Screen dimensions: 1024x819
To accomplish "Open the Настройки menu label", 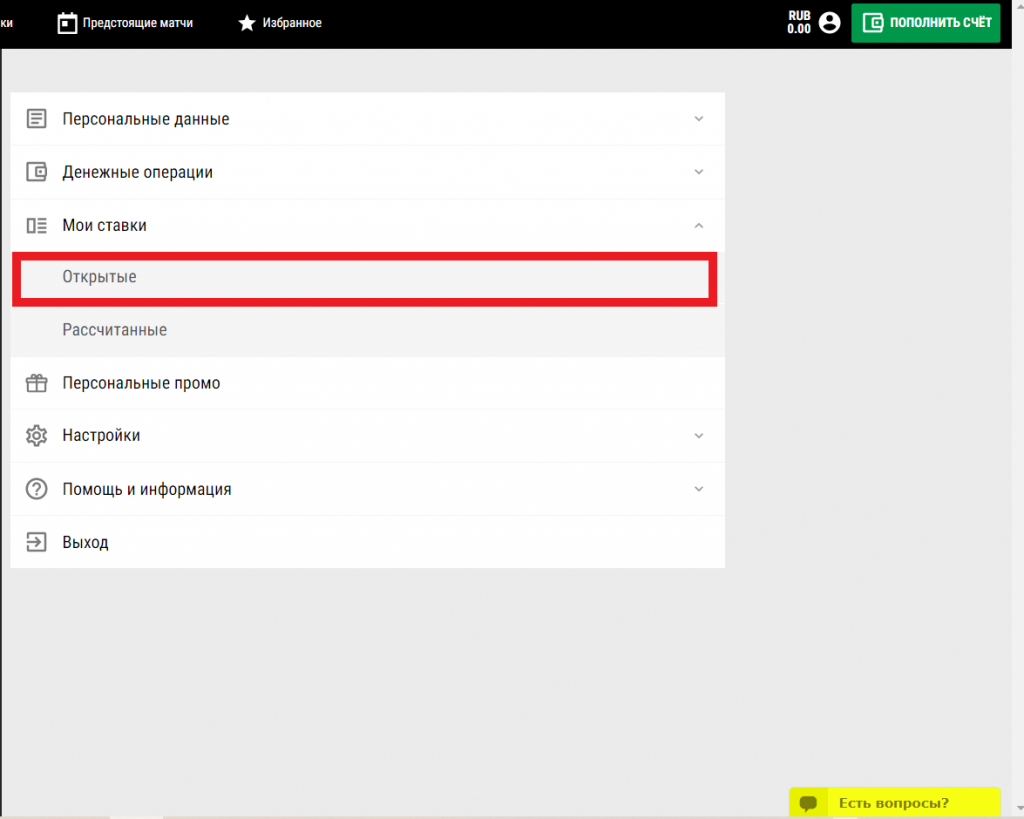I will [x=101, y=436].
